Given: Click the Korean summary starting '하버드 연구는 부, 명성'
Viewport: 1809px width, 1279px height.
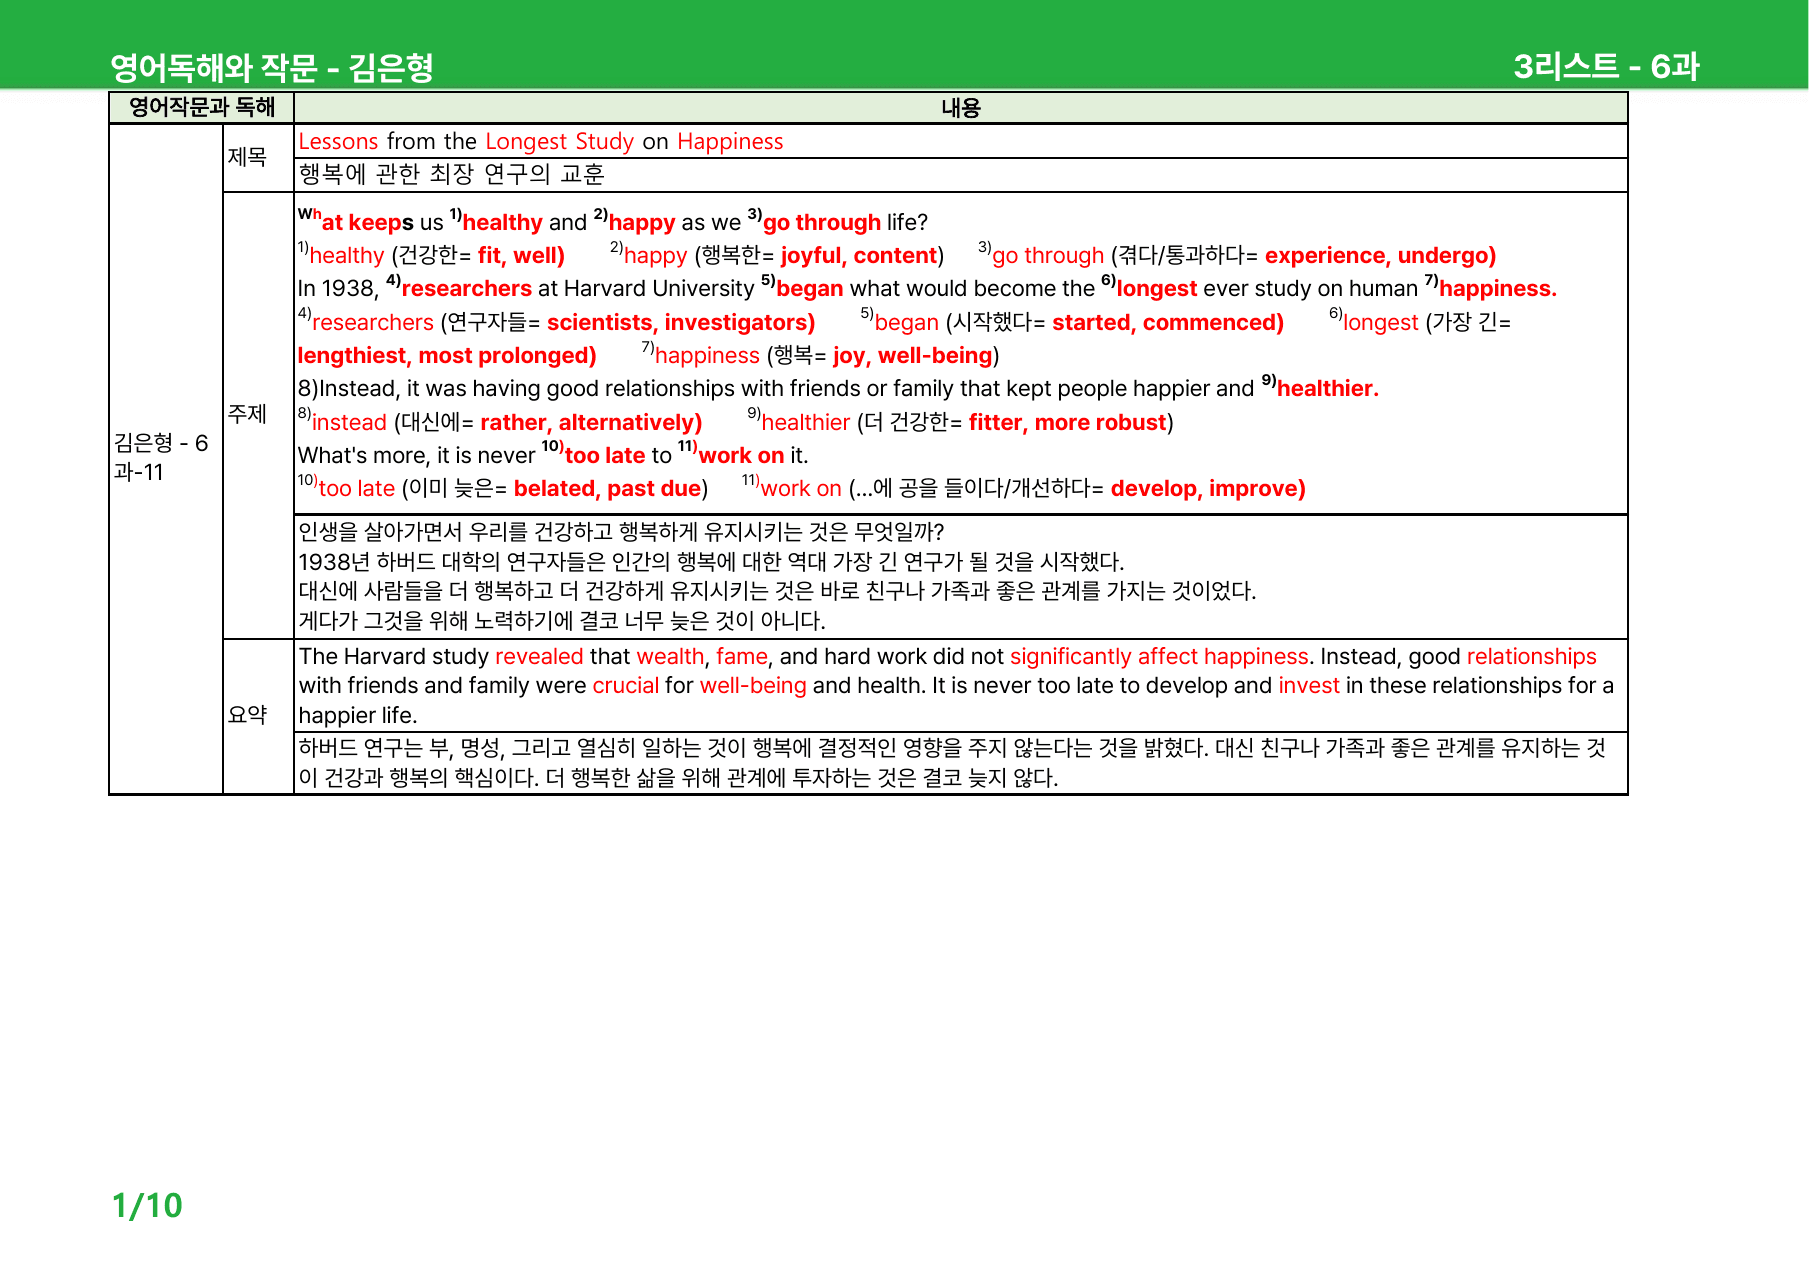Looking at the screenshot, I should coord(952,763).
